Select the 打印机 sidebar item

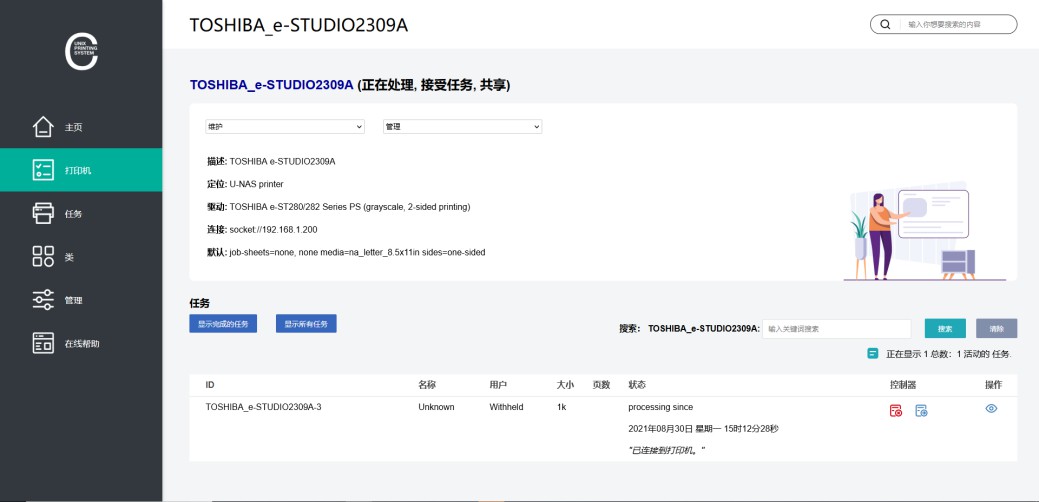(x=81, y=170)
